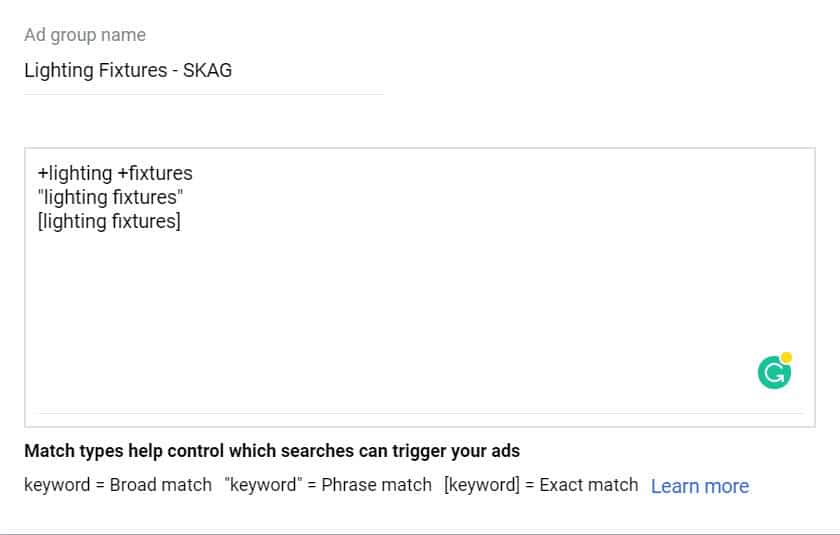840x535 pixels.
Task: Click the Match types help heading
Action: (x=272, y=451)
